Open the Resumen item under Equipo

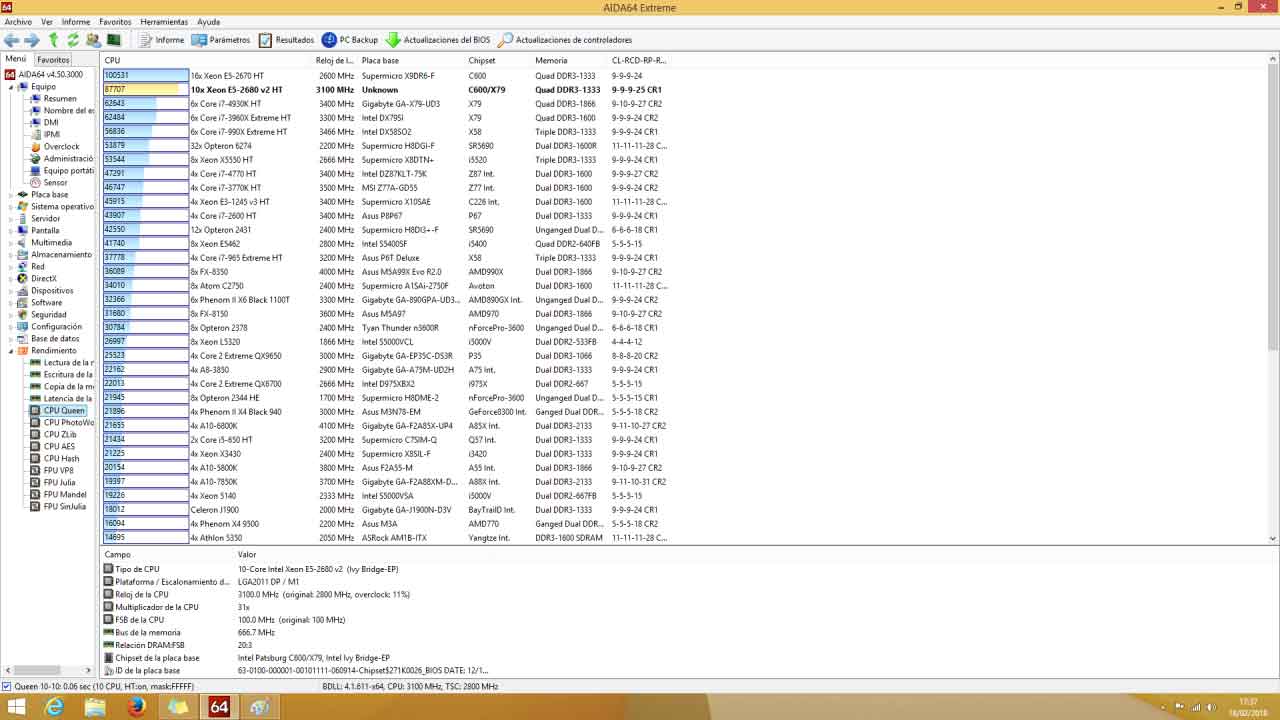click(x=60, y=99)
